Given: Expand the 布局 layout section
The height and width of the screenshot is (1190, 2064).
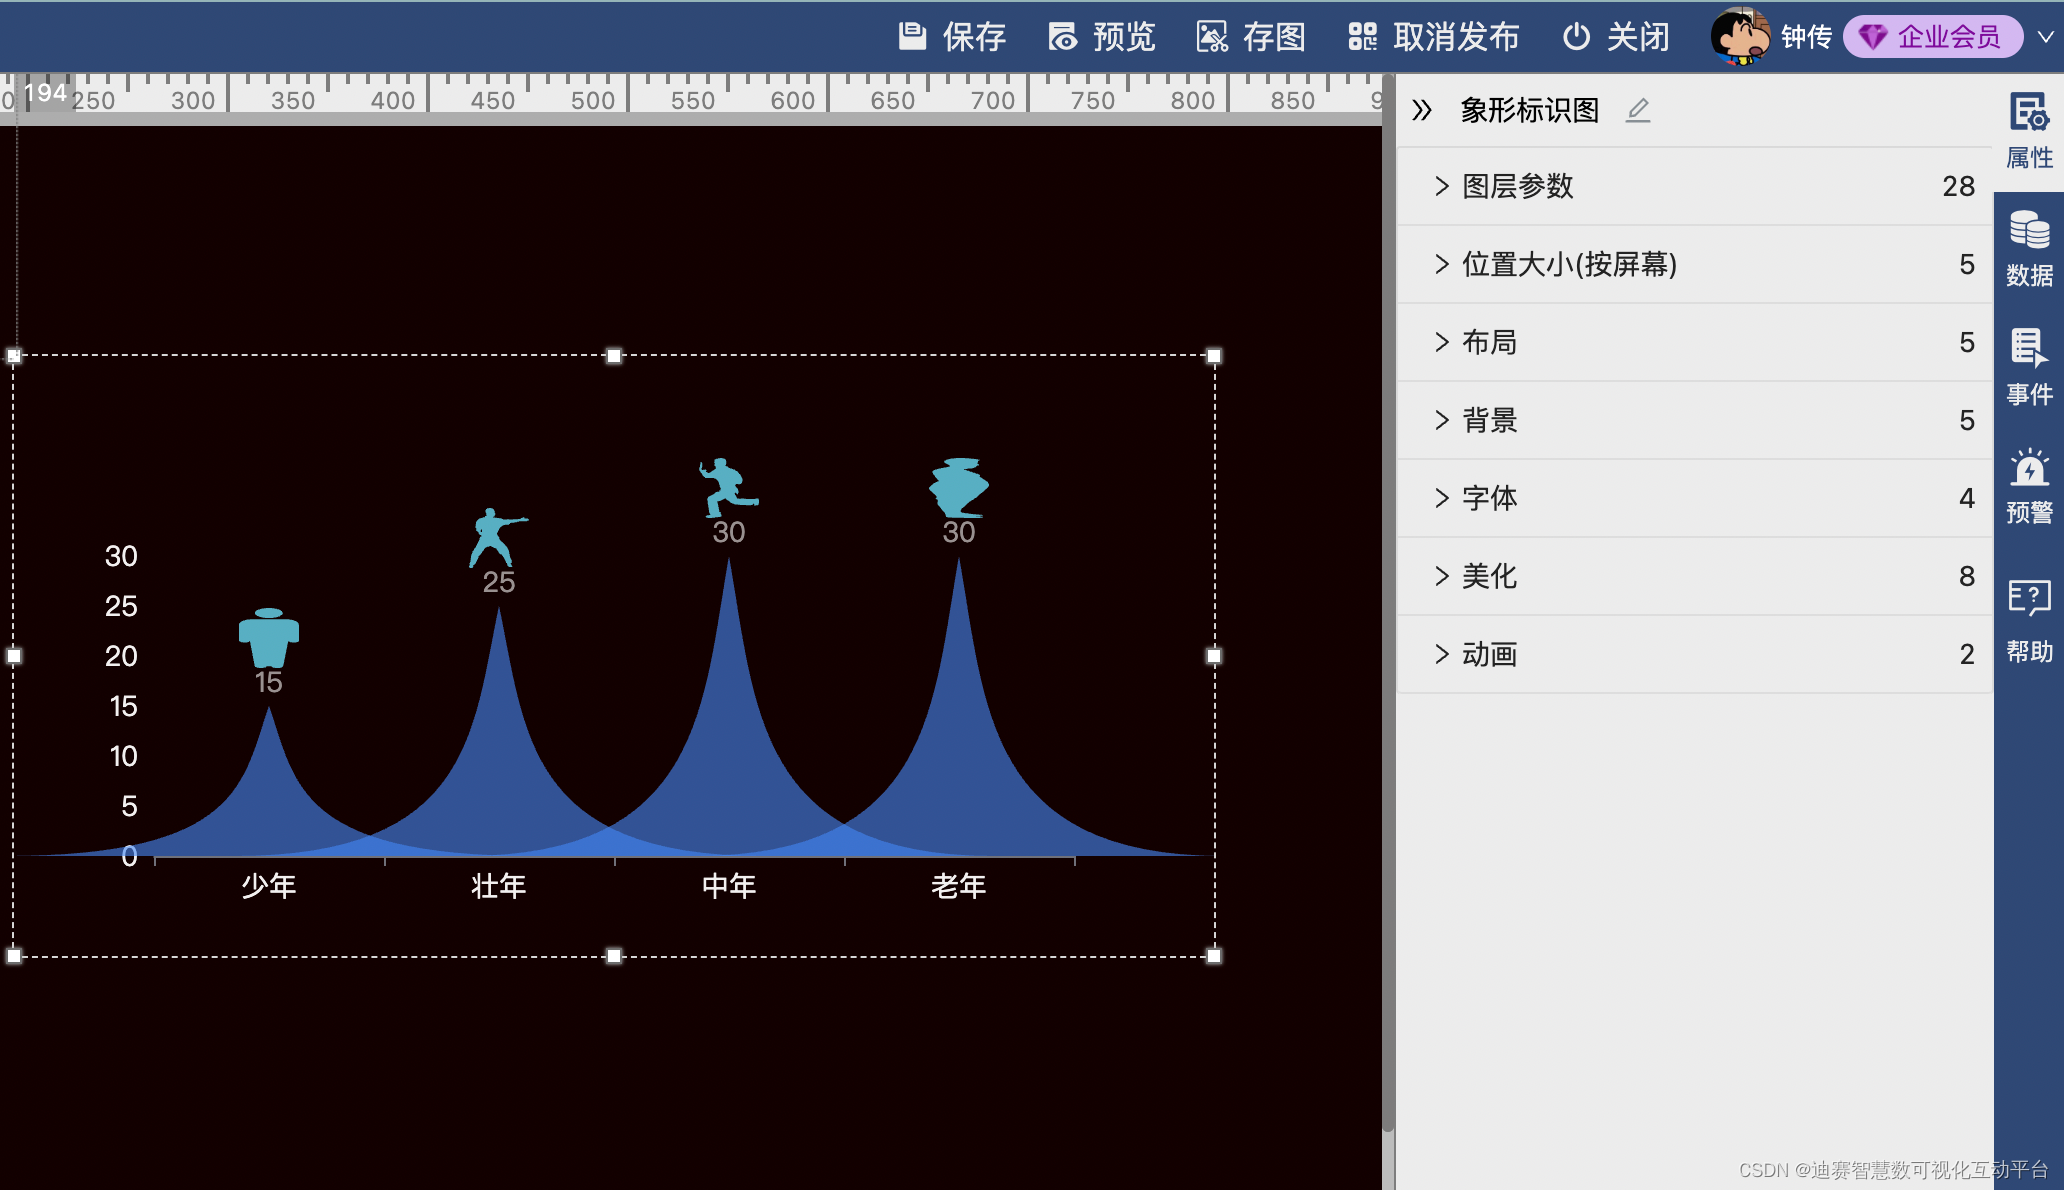Looking at the screenshot, I should [1695, 342].
